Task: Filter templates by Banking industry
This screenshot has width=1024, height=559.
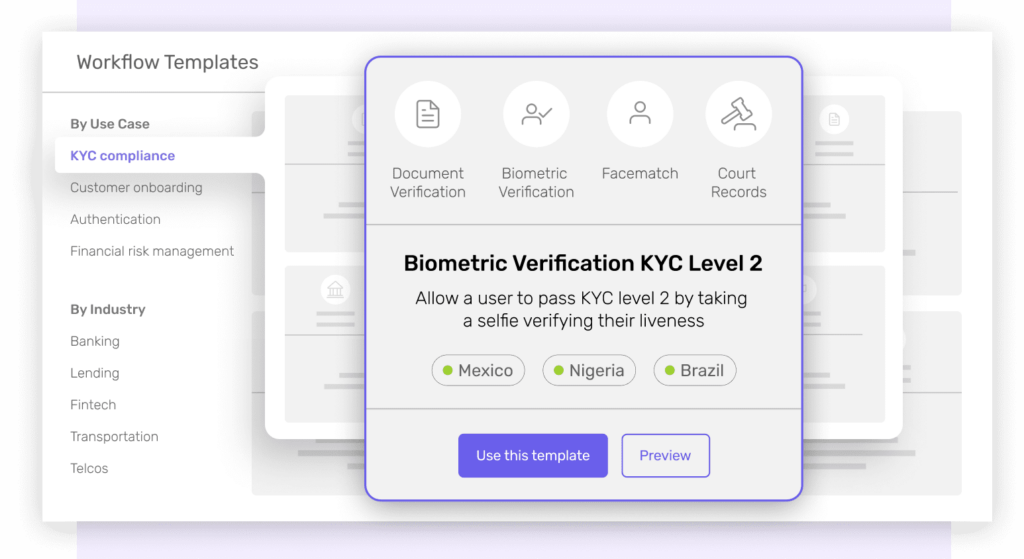Action: (x=95, y=341)
